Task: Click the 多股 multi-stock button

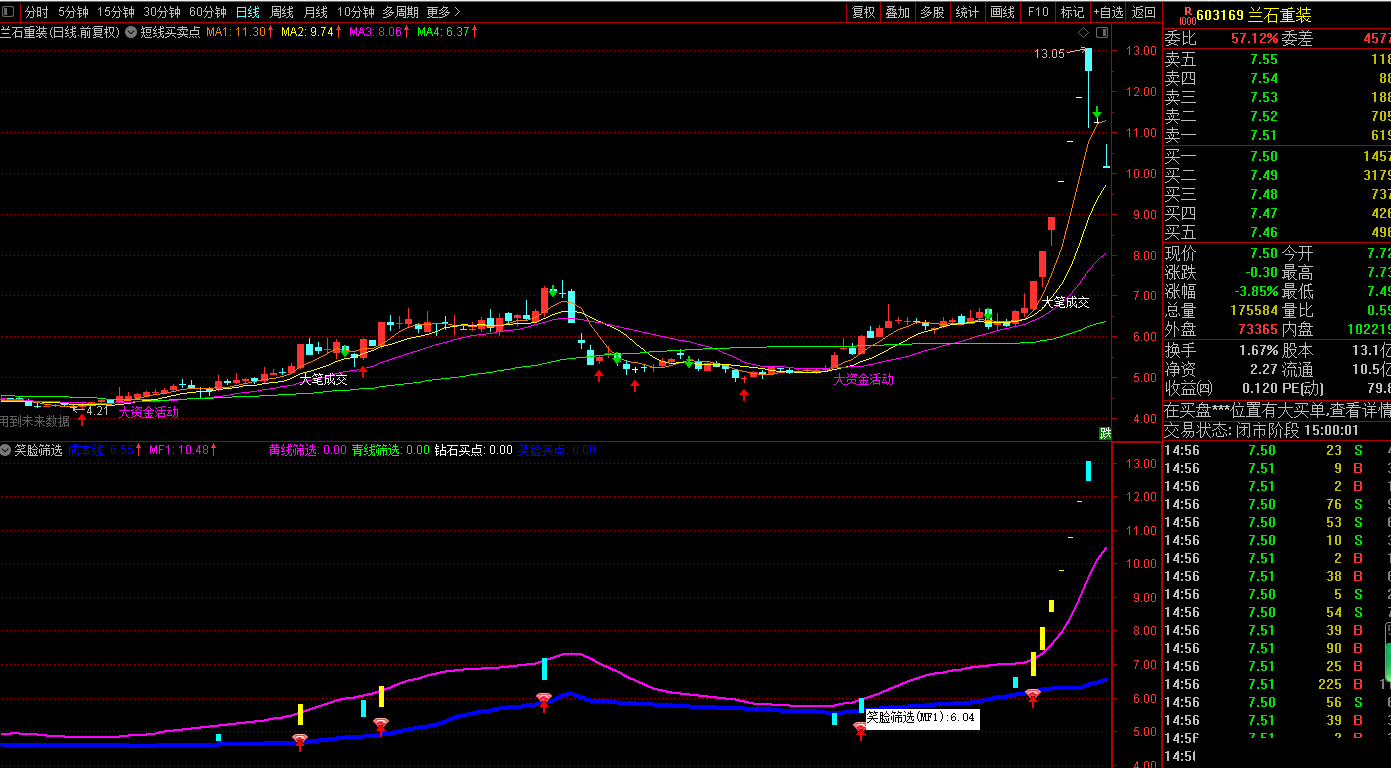Action: [x=932, y=12]
